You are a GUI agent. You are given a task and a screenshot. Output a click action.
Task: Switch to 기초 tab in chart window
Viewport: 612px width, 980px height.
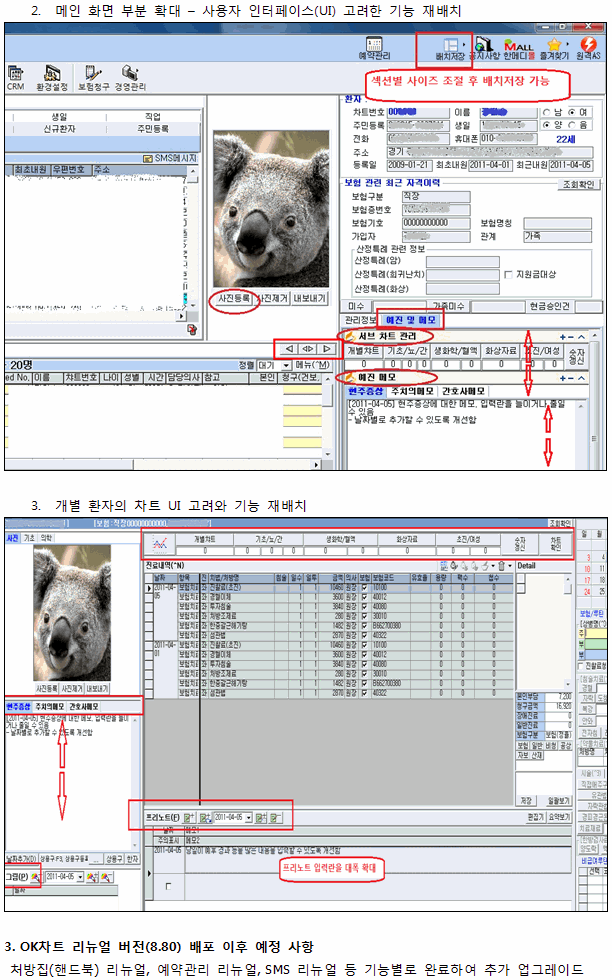[x=29, y=538]
